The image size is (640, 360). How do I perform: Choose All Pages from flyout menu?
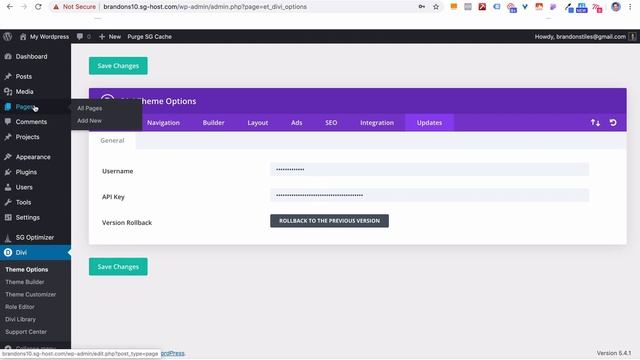click(90, 108)
